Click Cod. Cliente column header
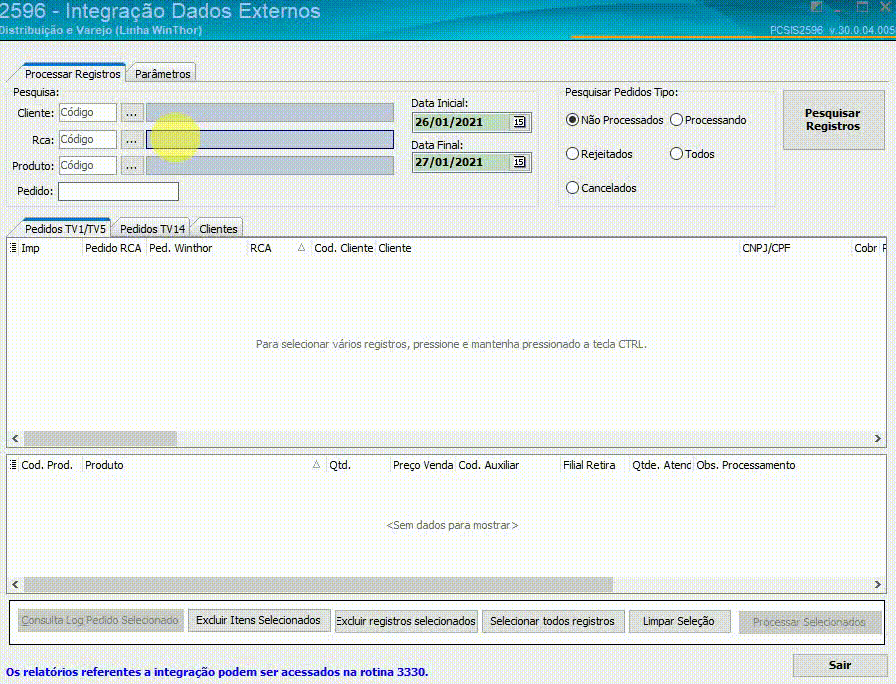Image resolution: width=896 pixels, height=684 pixels. [343, 248]
